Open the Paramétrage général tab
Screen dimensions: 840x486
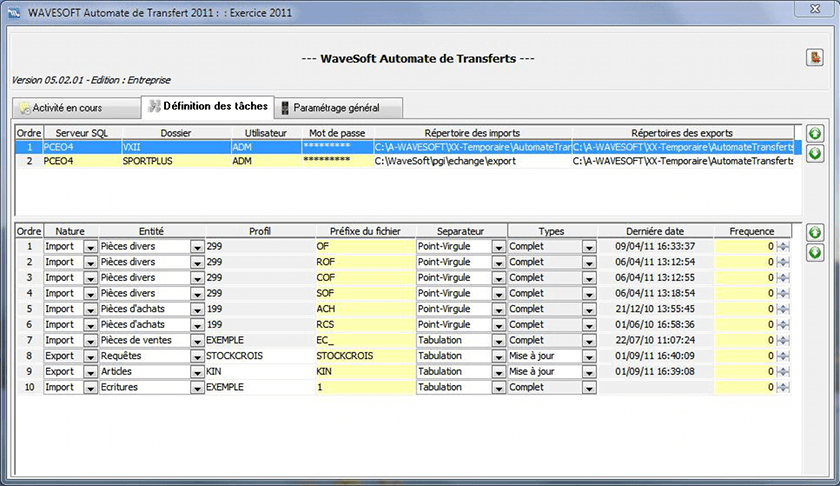pos(339,108)
